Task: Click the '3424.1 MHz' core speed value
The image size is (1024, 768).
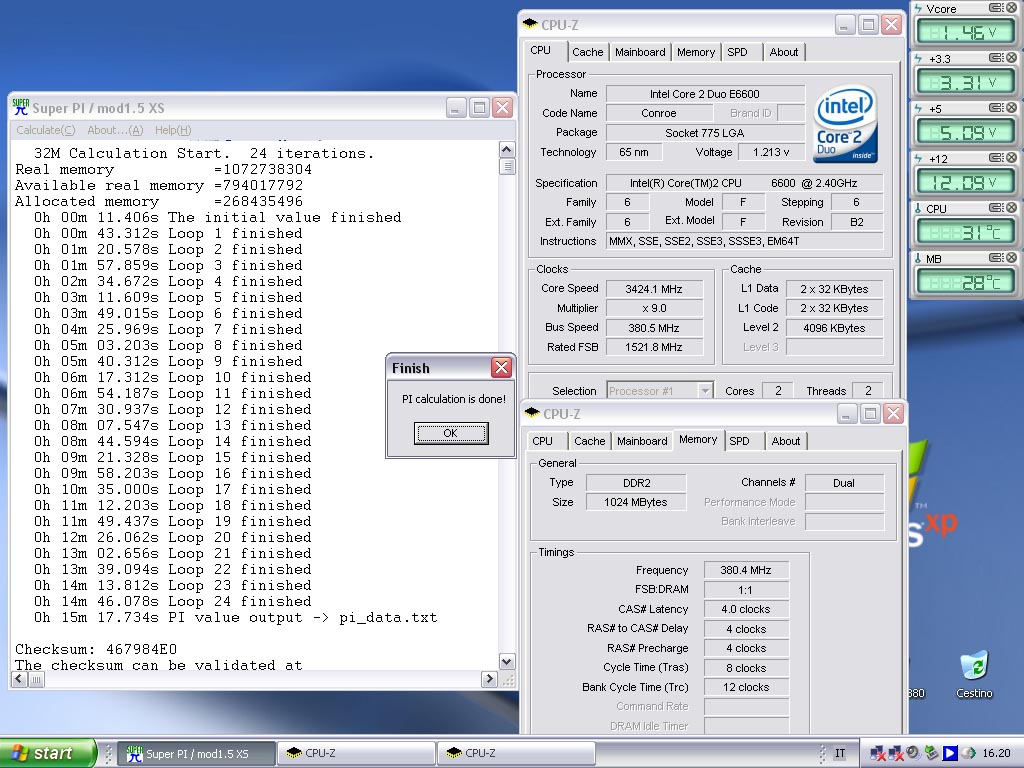Action: [654, 289]
